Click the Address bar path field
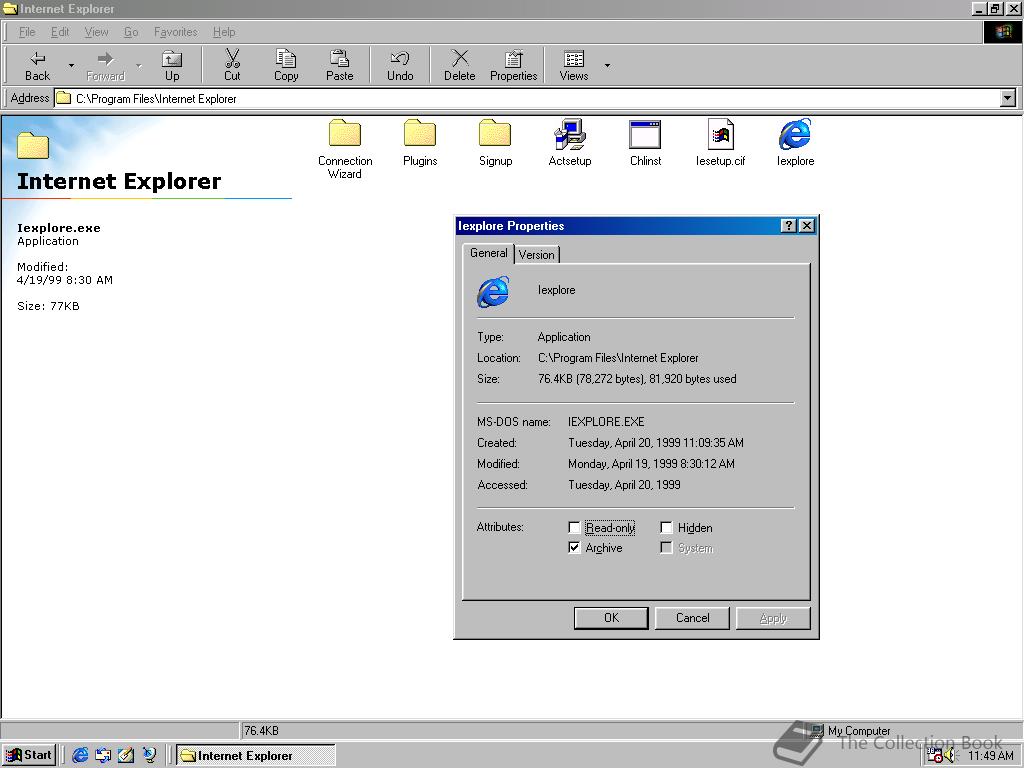 pos(526,99)
